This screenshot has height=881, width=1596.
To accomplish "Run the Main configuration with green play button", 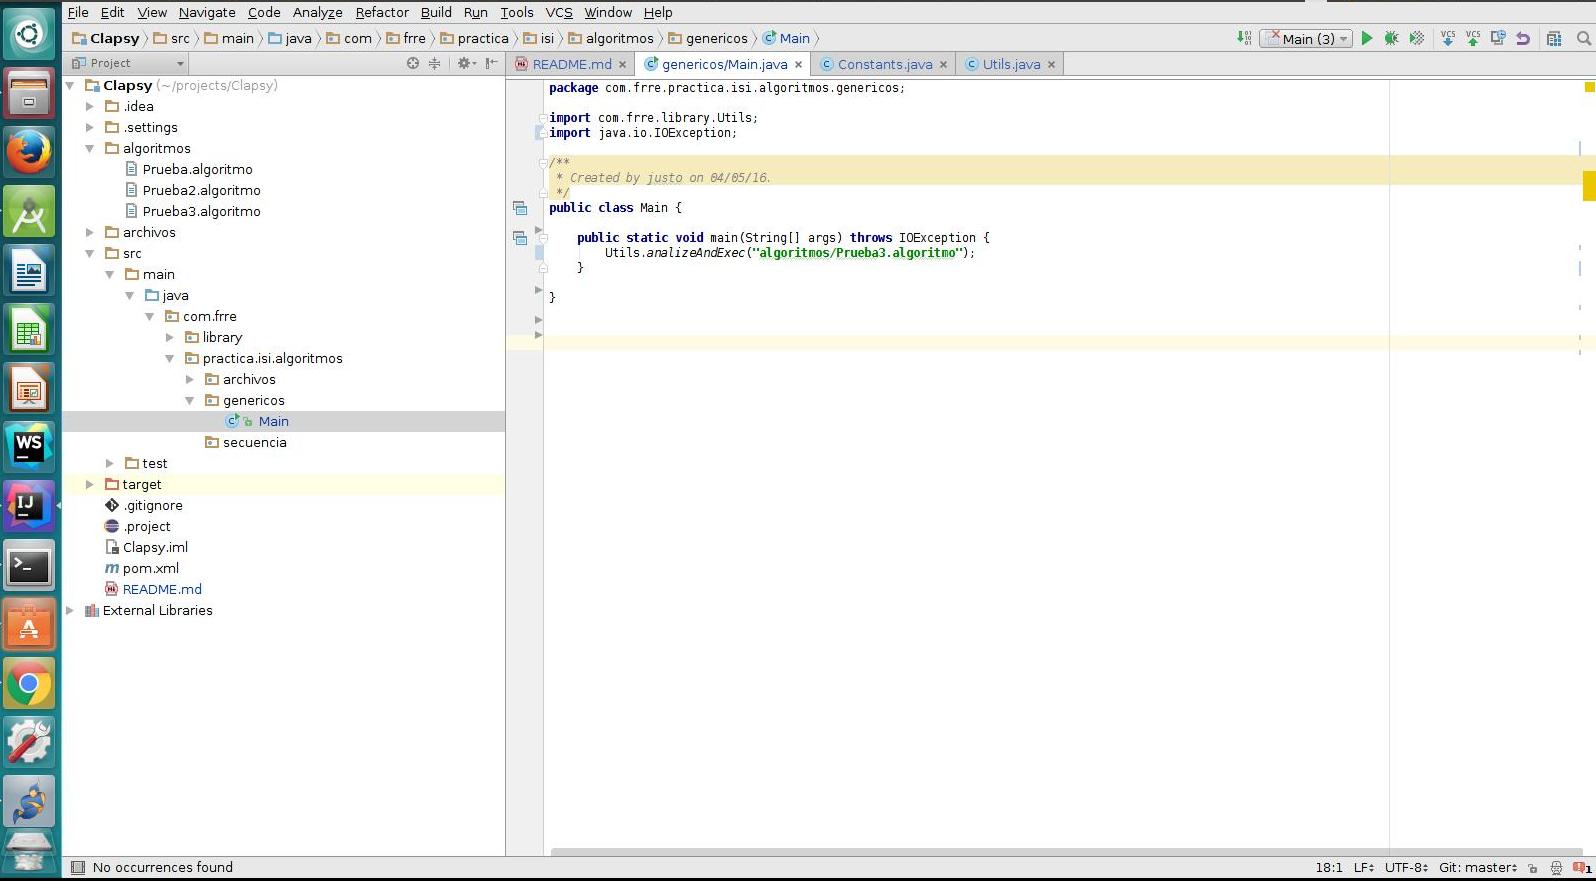I will click(x=1366, y=39).
